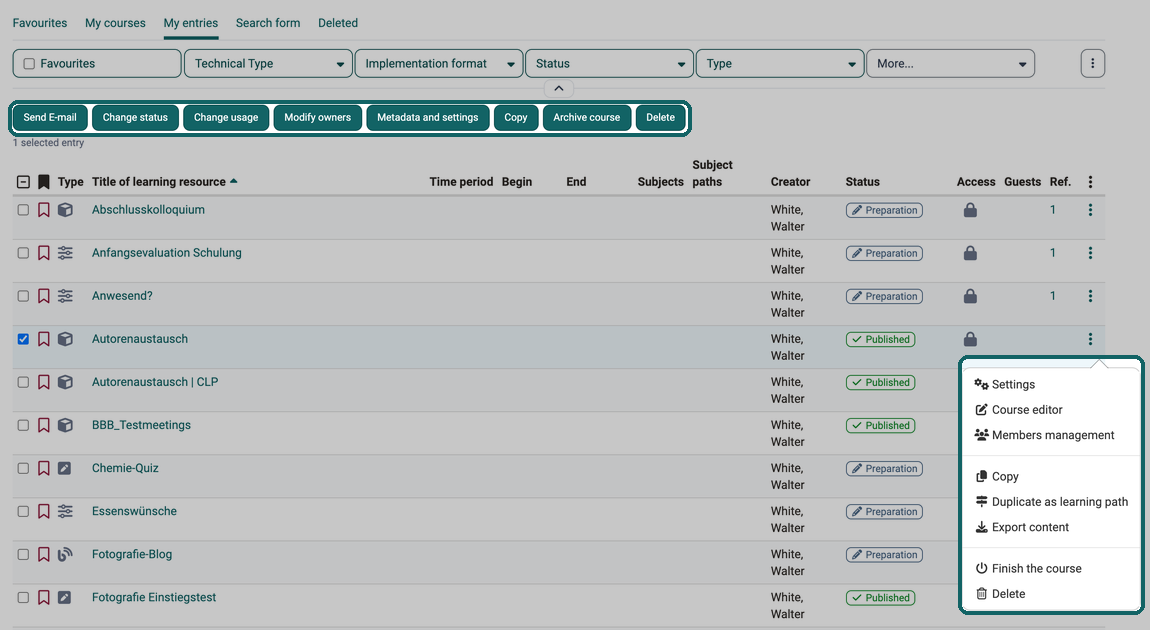Click course type icon of Autorenaustausch | CLP
Viewport: 1150px width, 630px height.
[65, 382]
